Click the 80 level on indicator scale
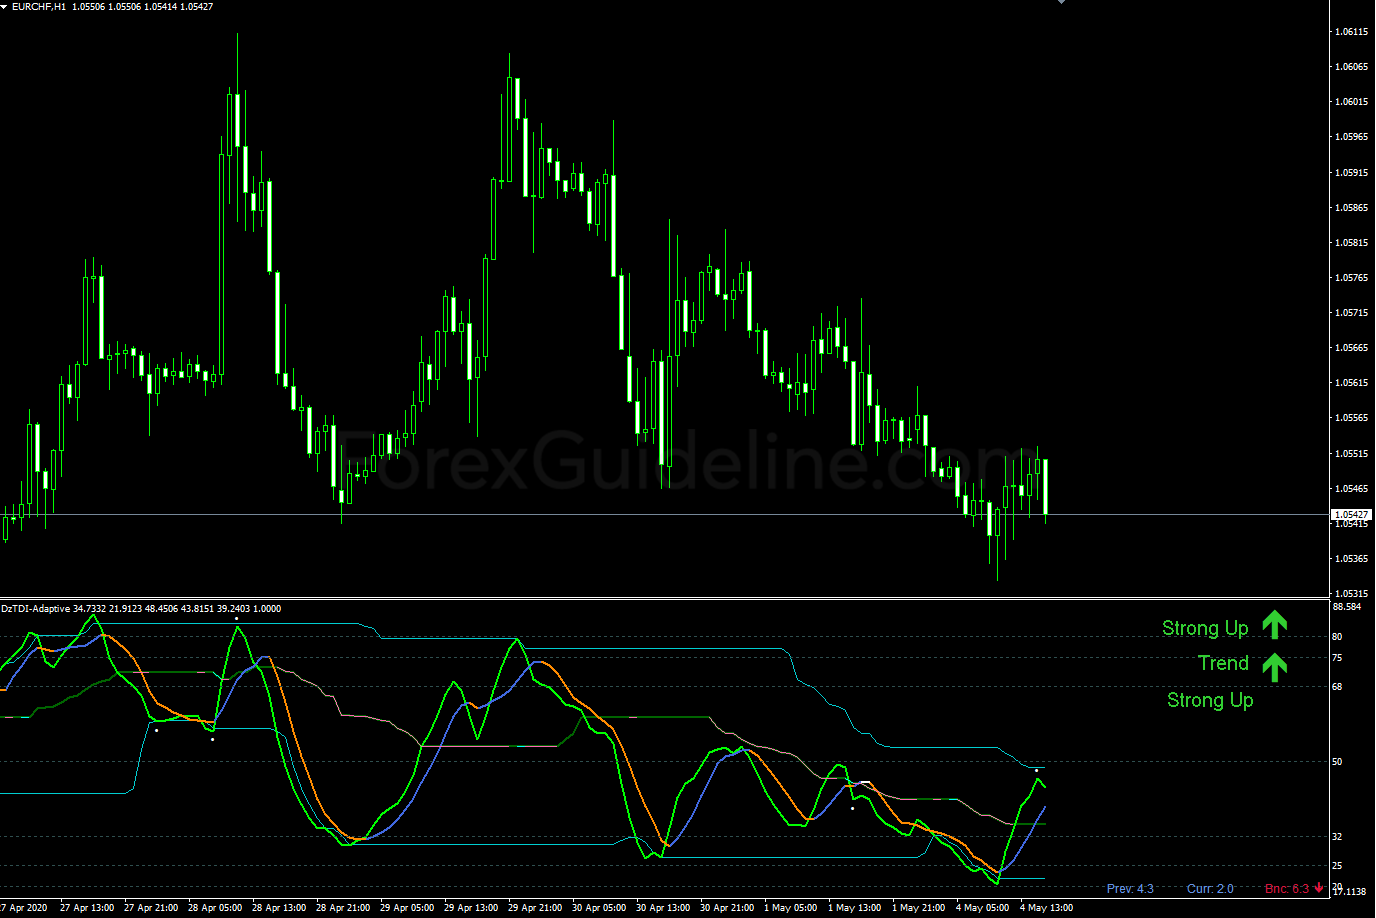Screen dimensions: 1376x918 pyautogui.click(x=1338, y=637)
